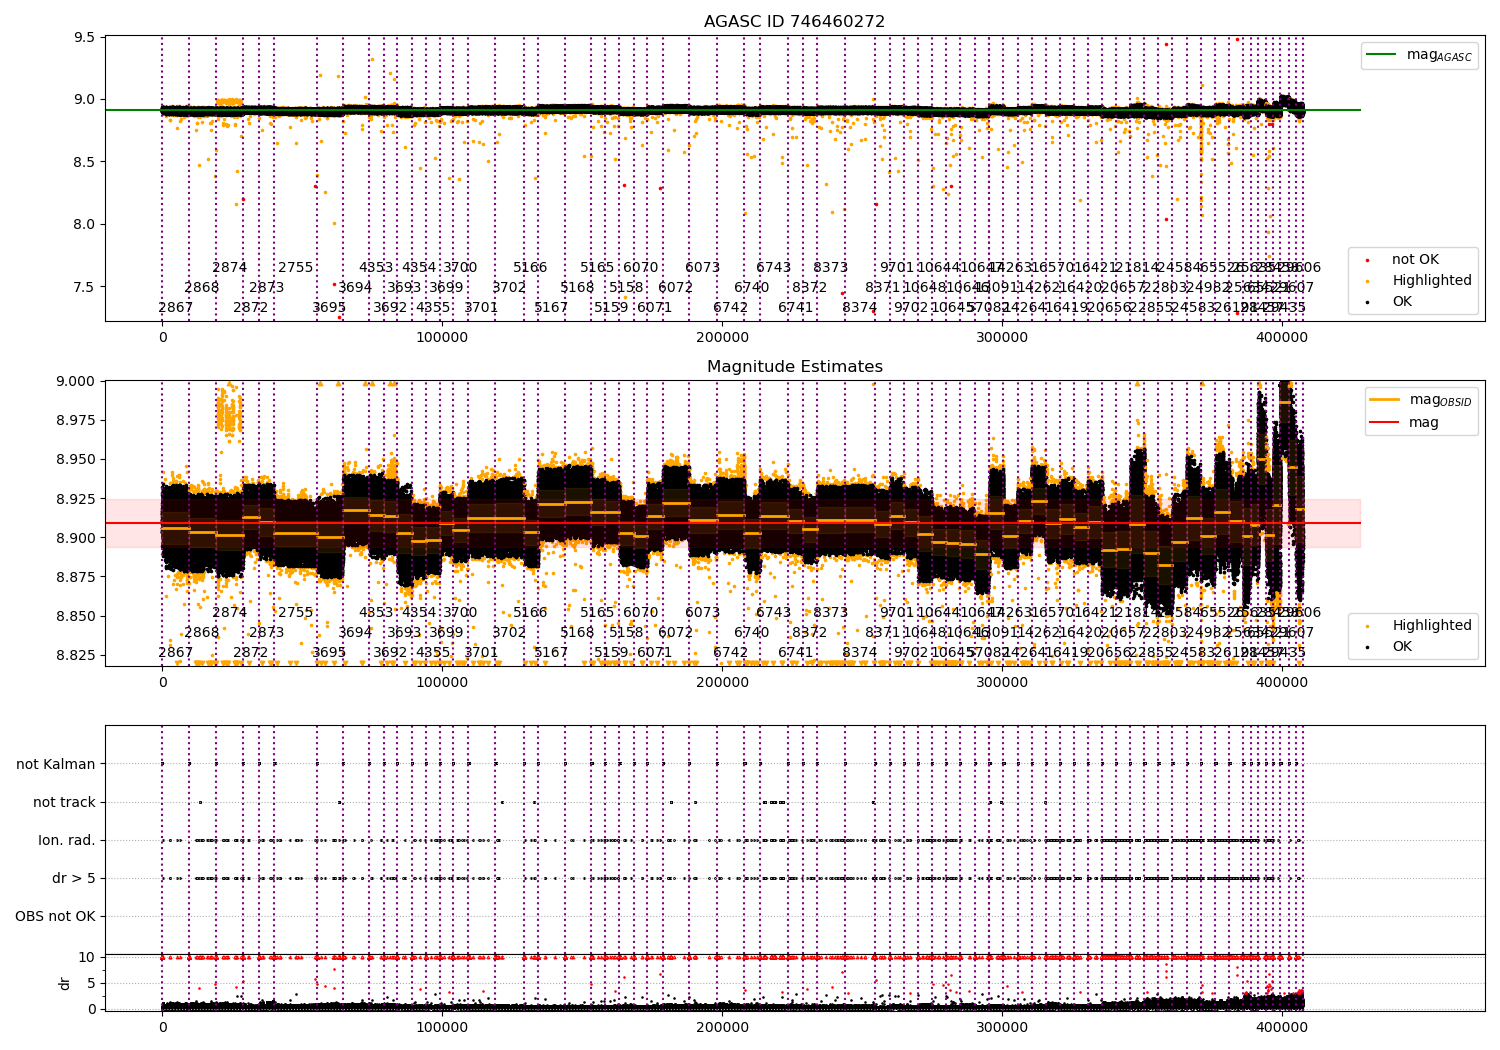Click OBSID label '8374' in the middle plot

(x=860, y=652)
